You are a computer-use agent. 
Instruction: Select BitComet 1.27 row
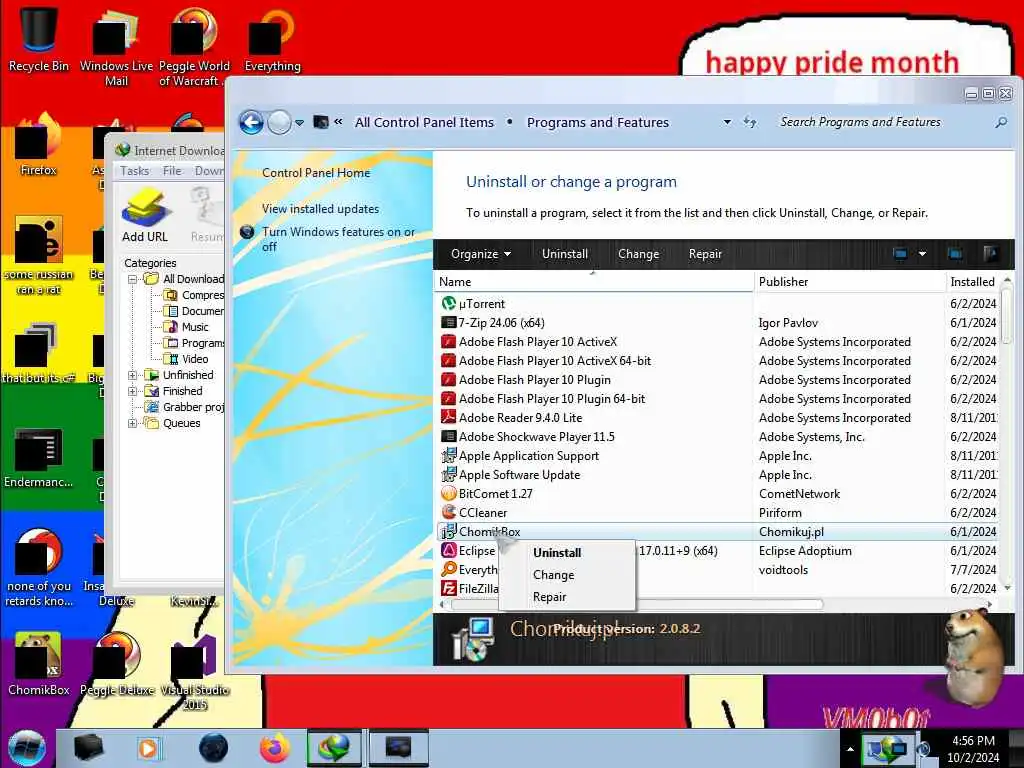(x=718, y=494)
